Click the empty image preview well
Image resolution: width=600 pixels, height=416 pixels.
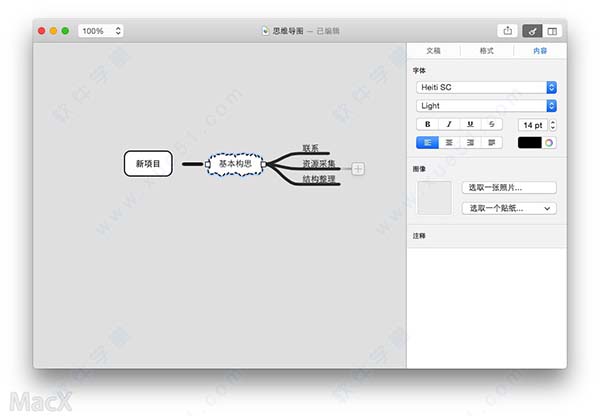[x=434, y=198]
